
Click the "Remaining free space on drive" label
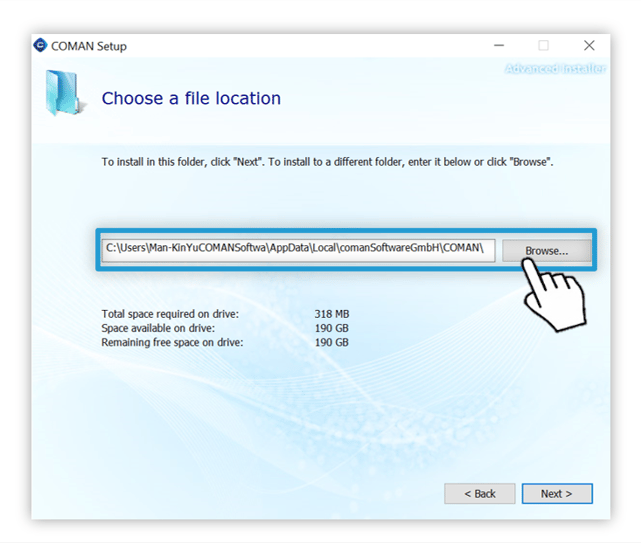point(171,342)
